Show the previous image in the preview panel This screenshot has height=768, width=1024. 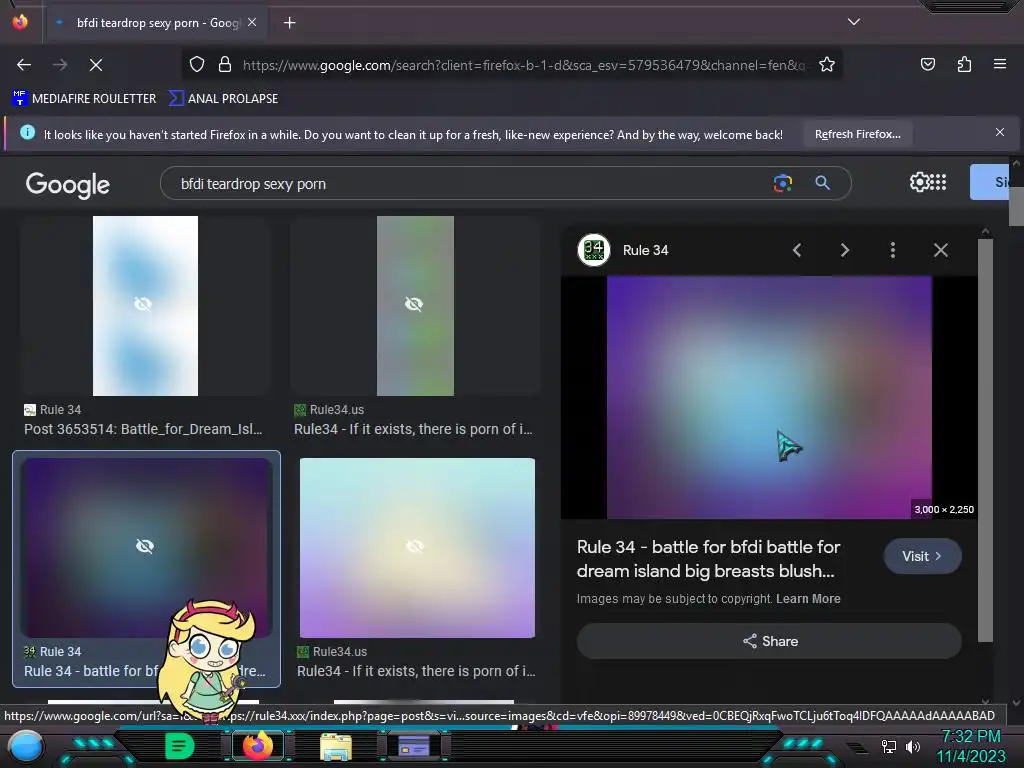[x=797, y=250]
